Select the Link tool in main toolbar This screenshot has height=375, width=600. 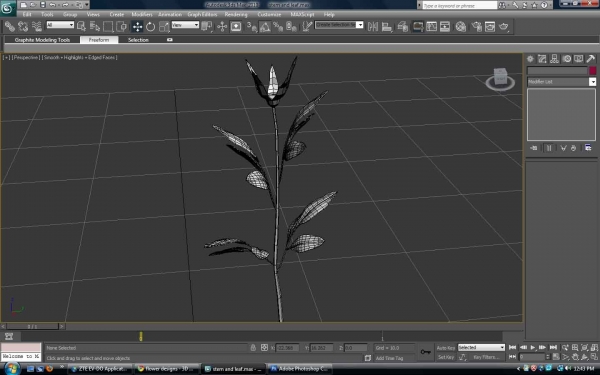pyautogui.click(x=10, y=26)
